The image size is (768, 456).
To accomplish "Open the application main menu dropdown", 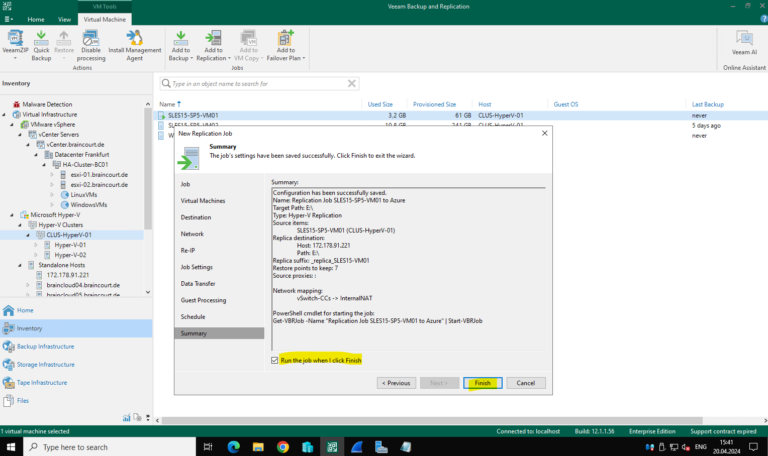I will tap(9, 19).
